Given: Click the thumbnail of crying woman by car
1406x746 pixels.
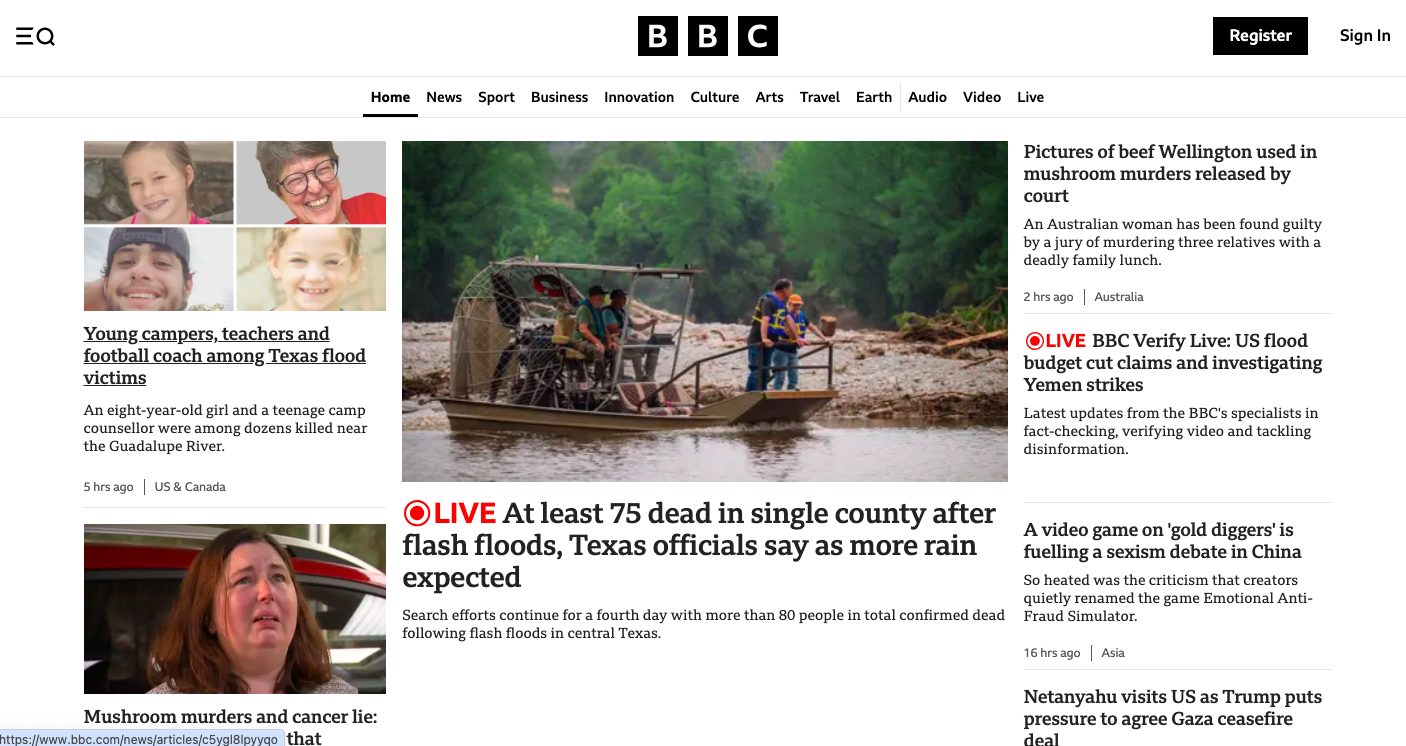Looking at the screenshot, I should [x=235, y=609].
